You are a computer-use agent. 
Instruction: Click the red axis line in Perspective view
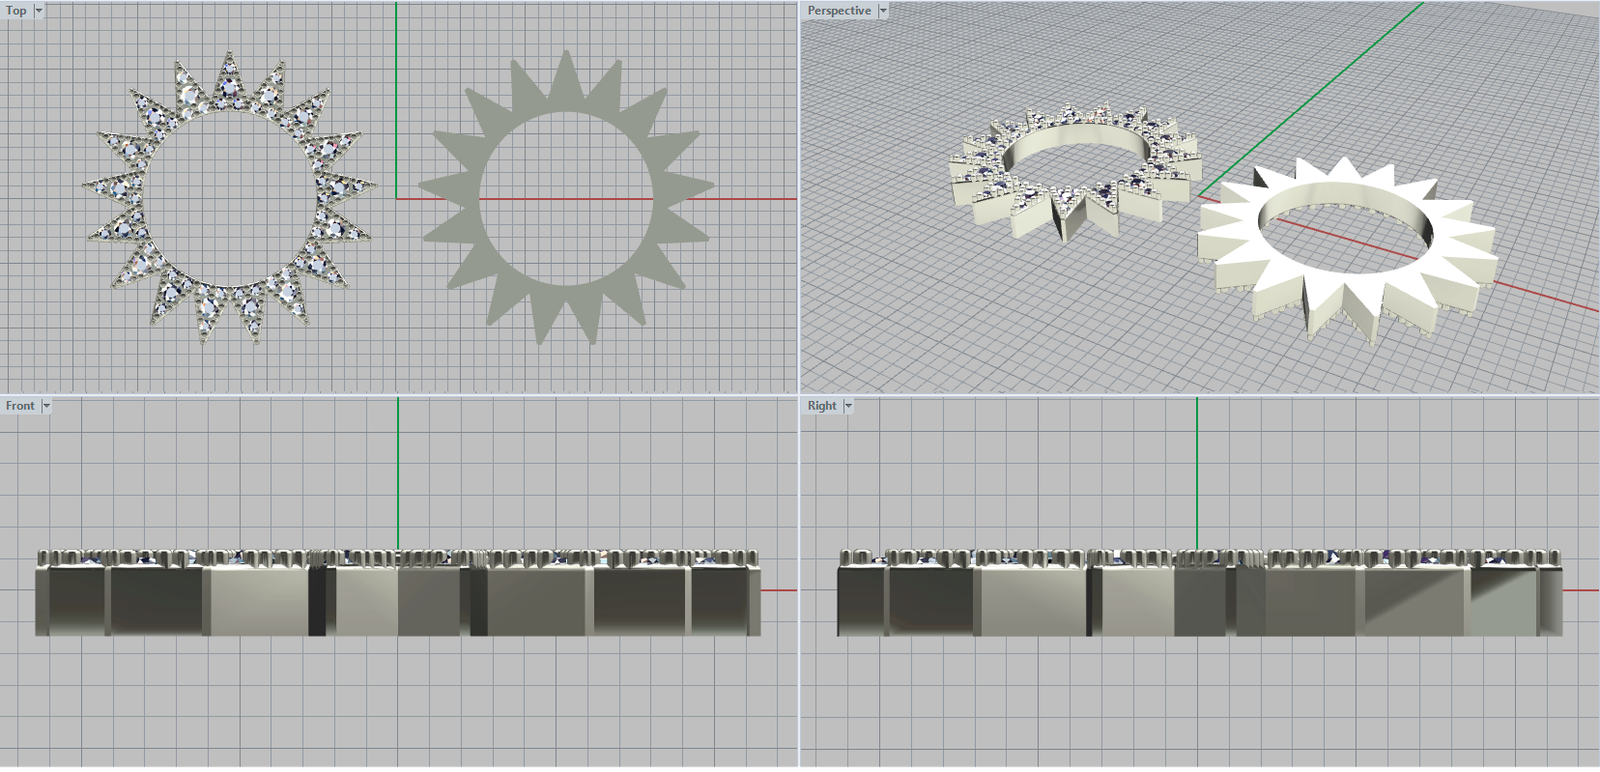[x=1550, y=298]
